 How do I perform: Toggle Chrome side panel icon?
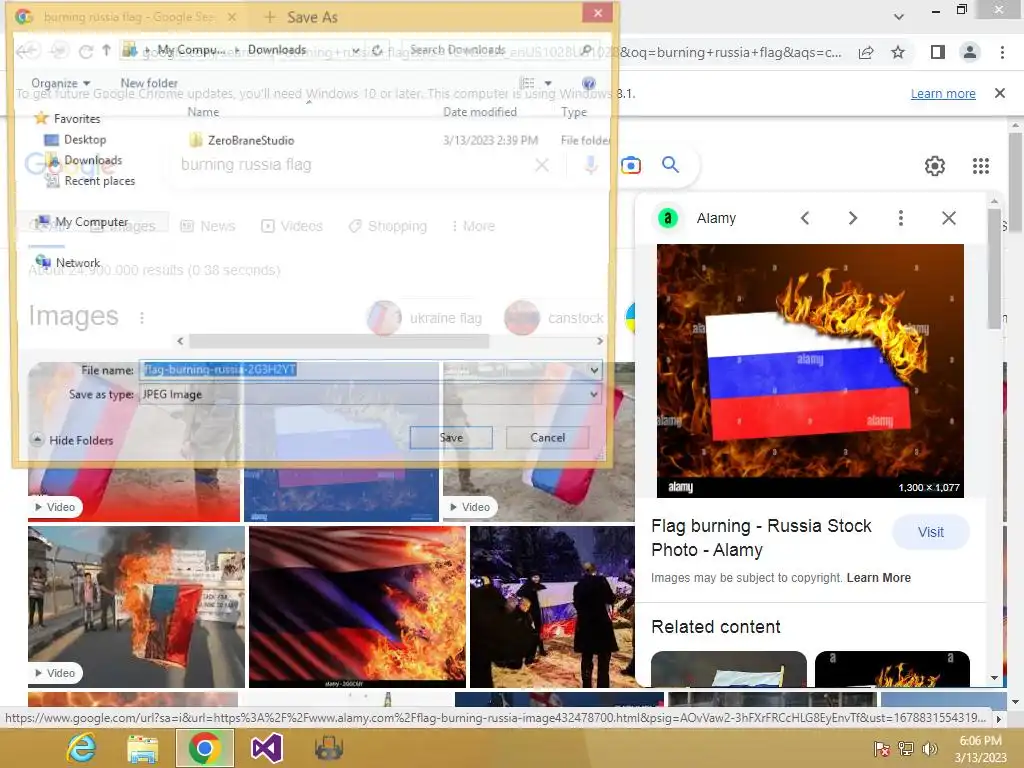(938, 52)
